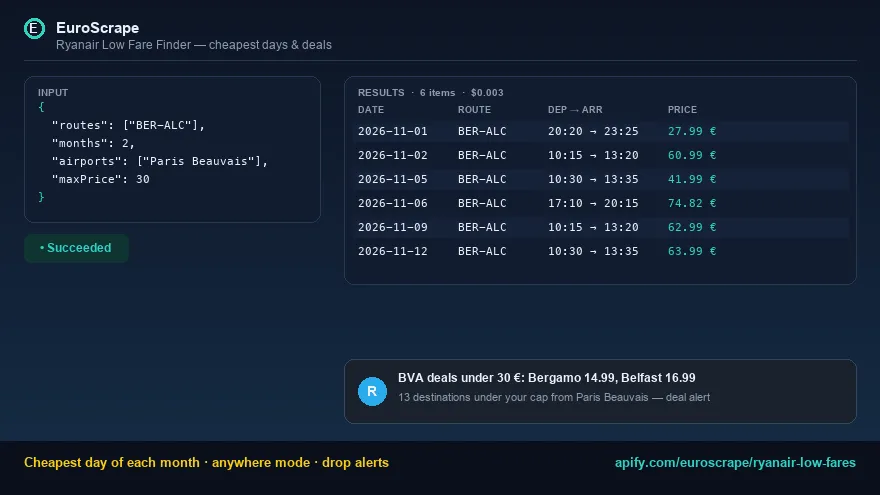Select the 2026-11-09 date cell
880x495 pixels.
click(x=393, y=227)
